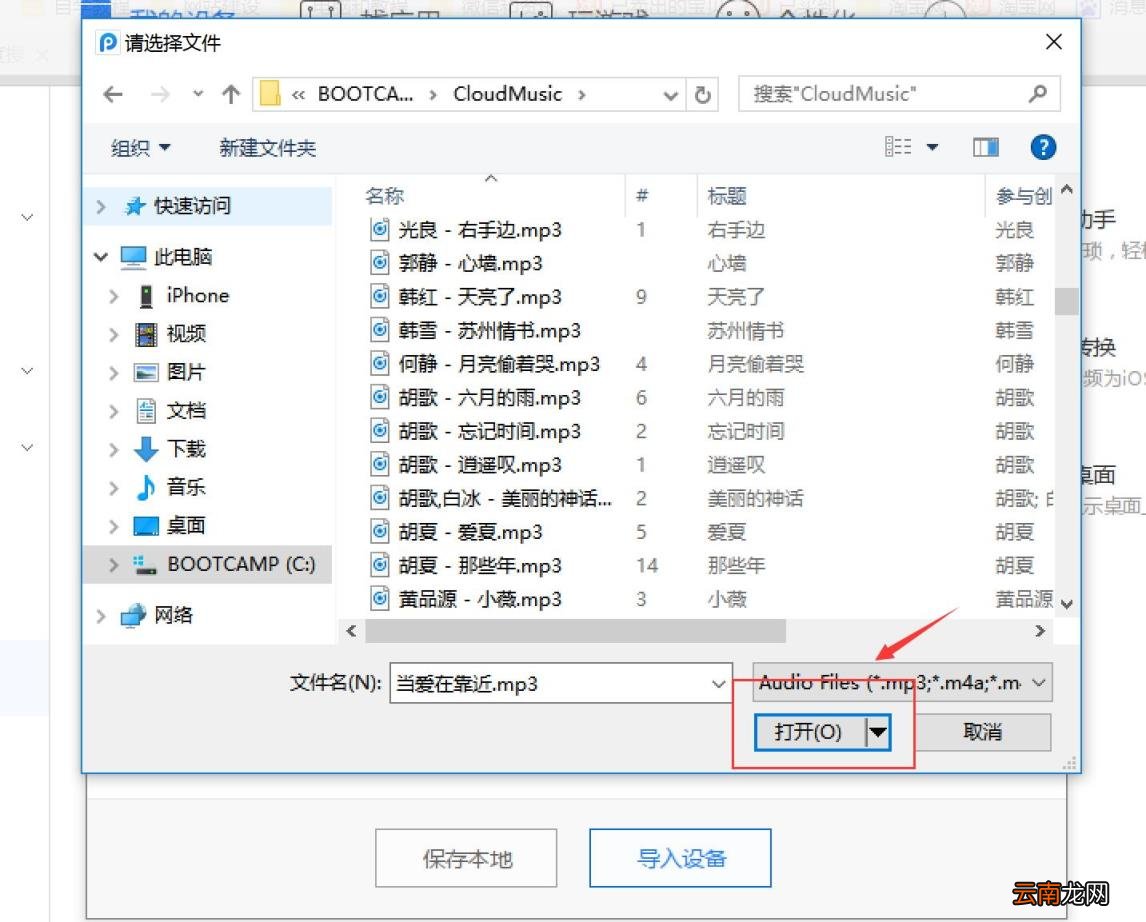This screenshot has height=922, width=1146.
Task: Open the address bar history dropdown
Action: pos(669,95)
